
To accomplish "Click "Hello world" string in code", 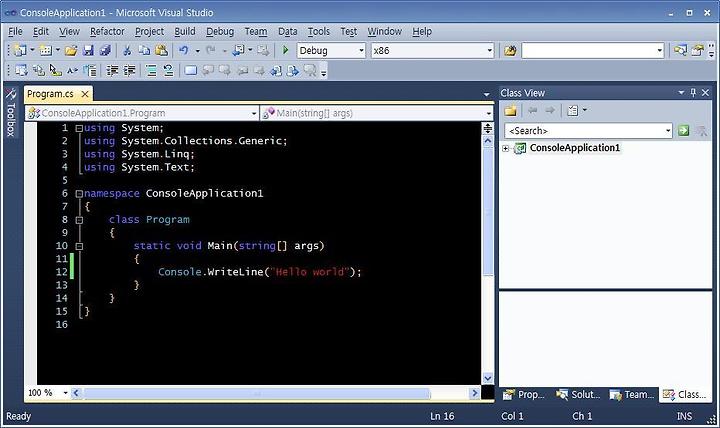I will pyautogui.click(x=310, y=272).
